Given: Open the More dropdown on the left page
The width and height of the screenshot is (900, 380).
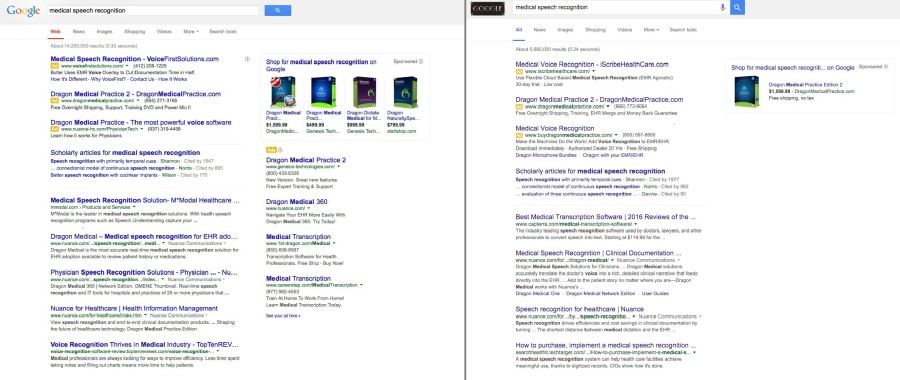Looking at the screenshot, I should coord(191,32).
